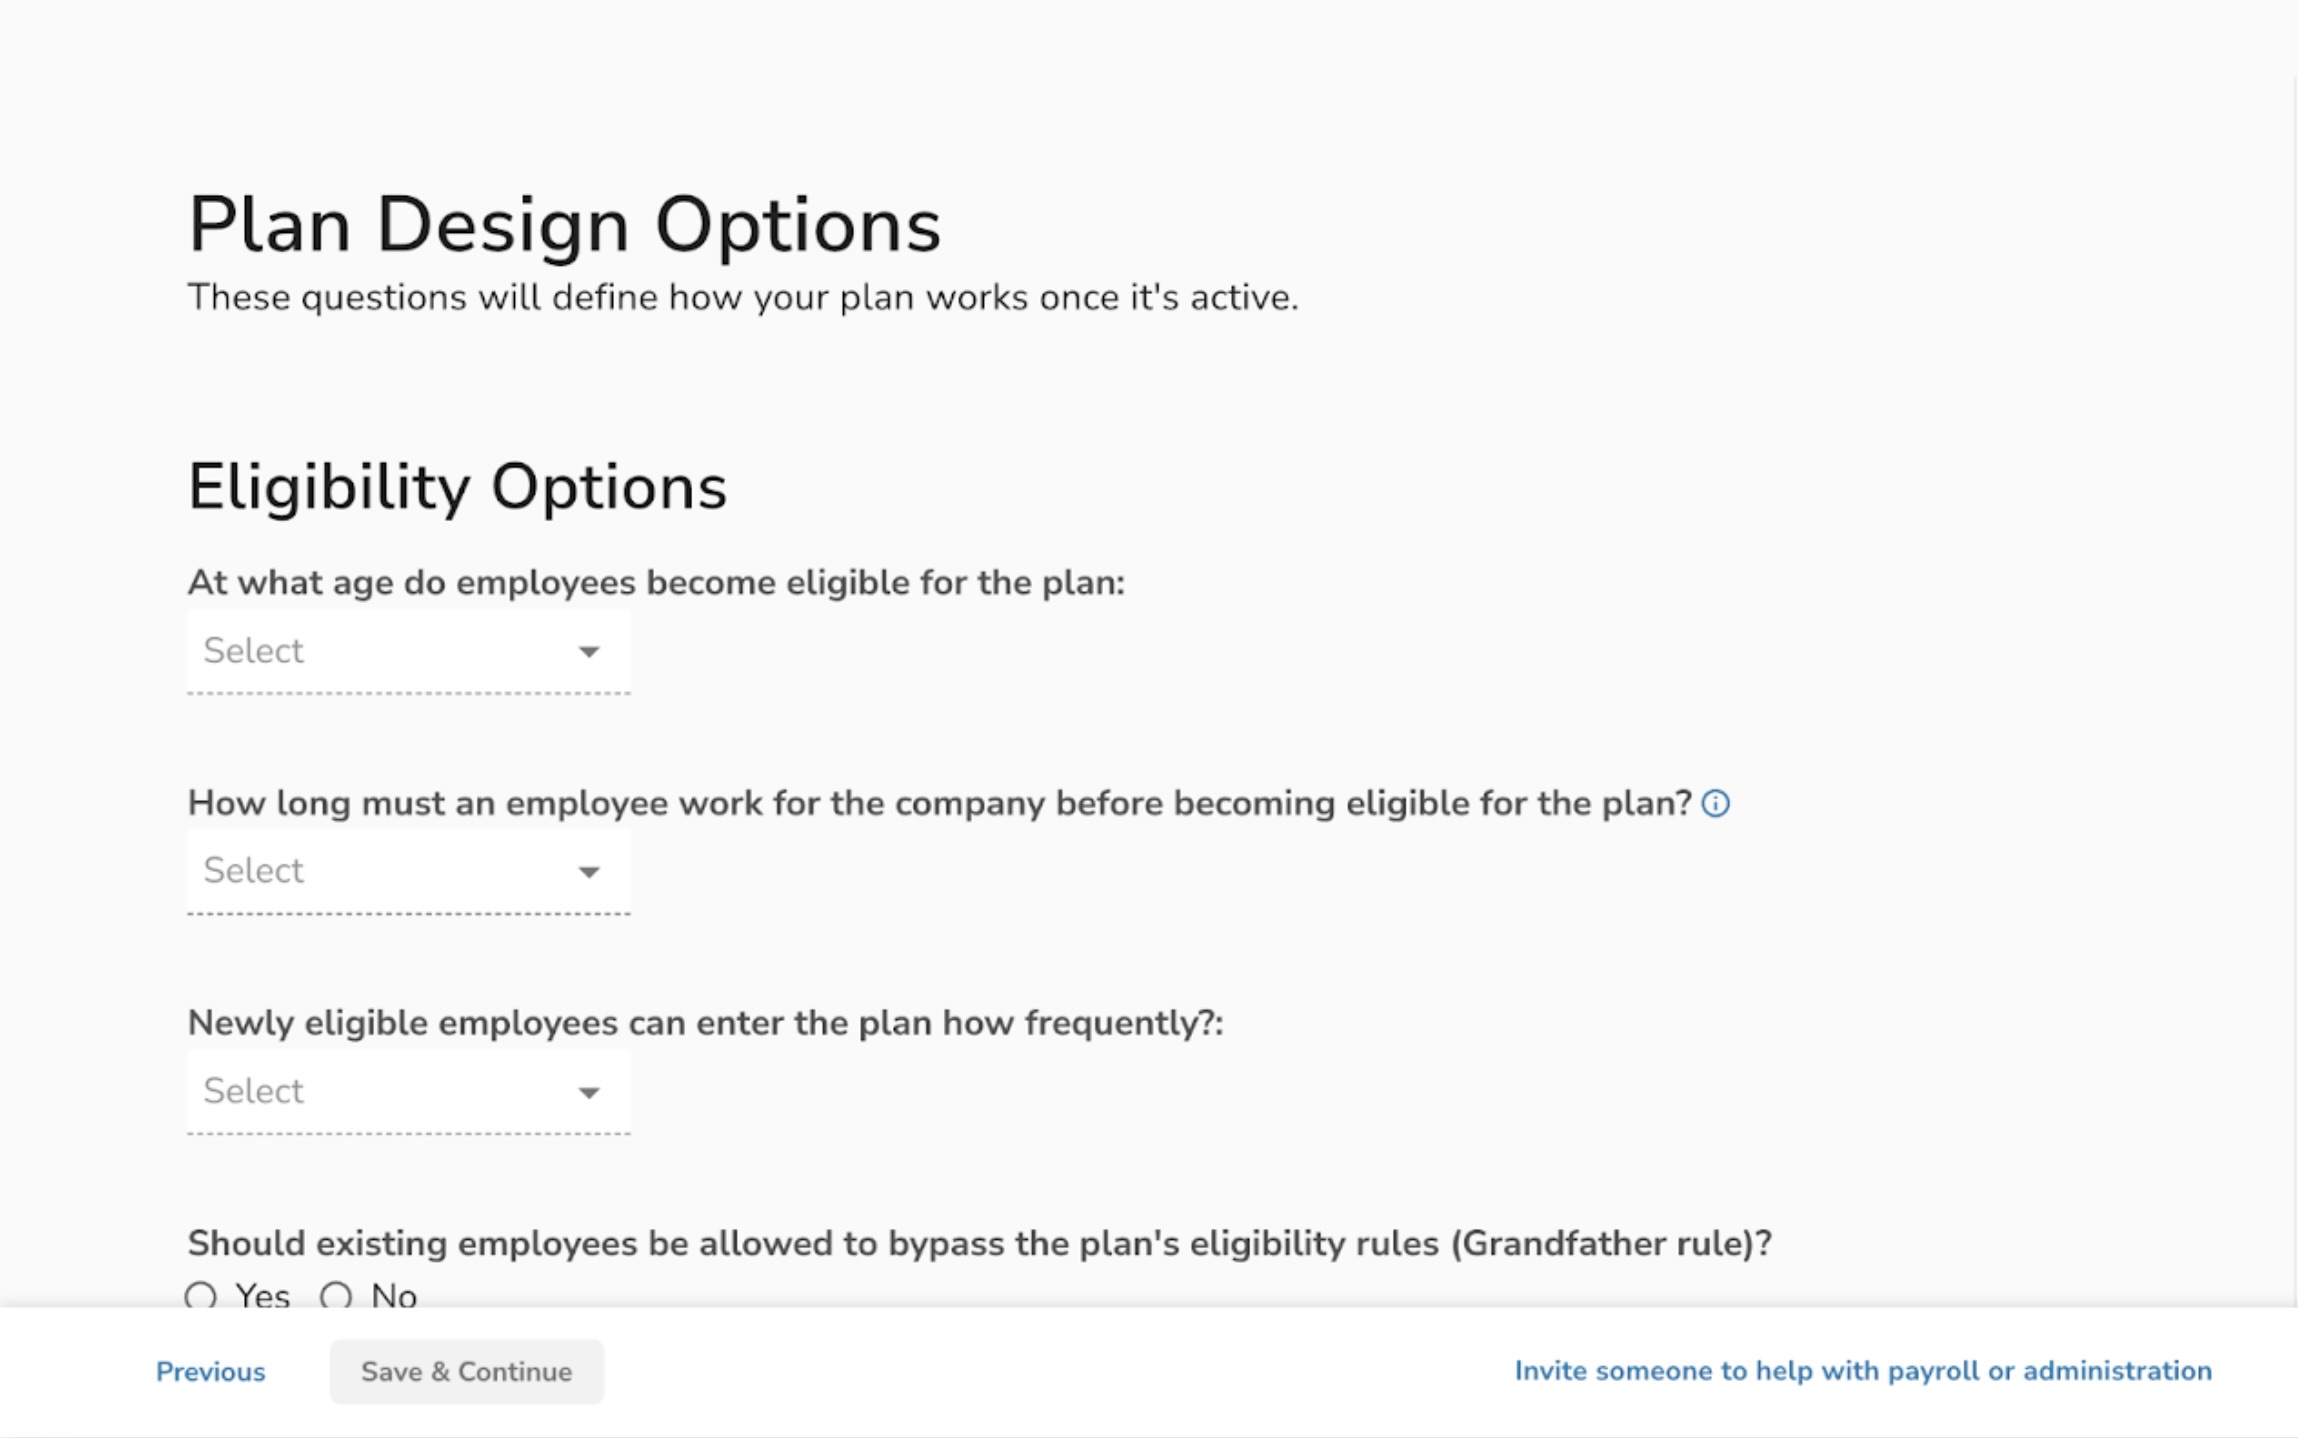Click the 'Eligibility Options' section heading
The image size is (2298, 1438).
tap(457, 487)
